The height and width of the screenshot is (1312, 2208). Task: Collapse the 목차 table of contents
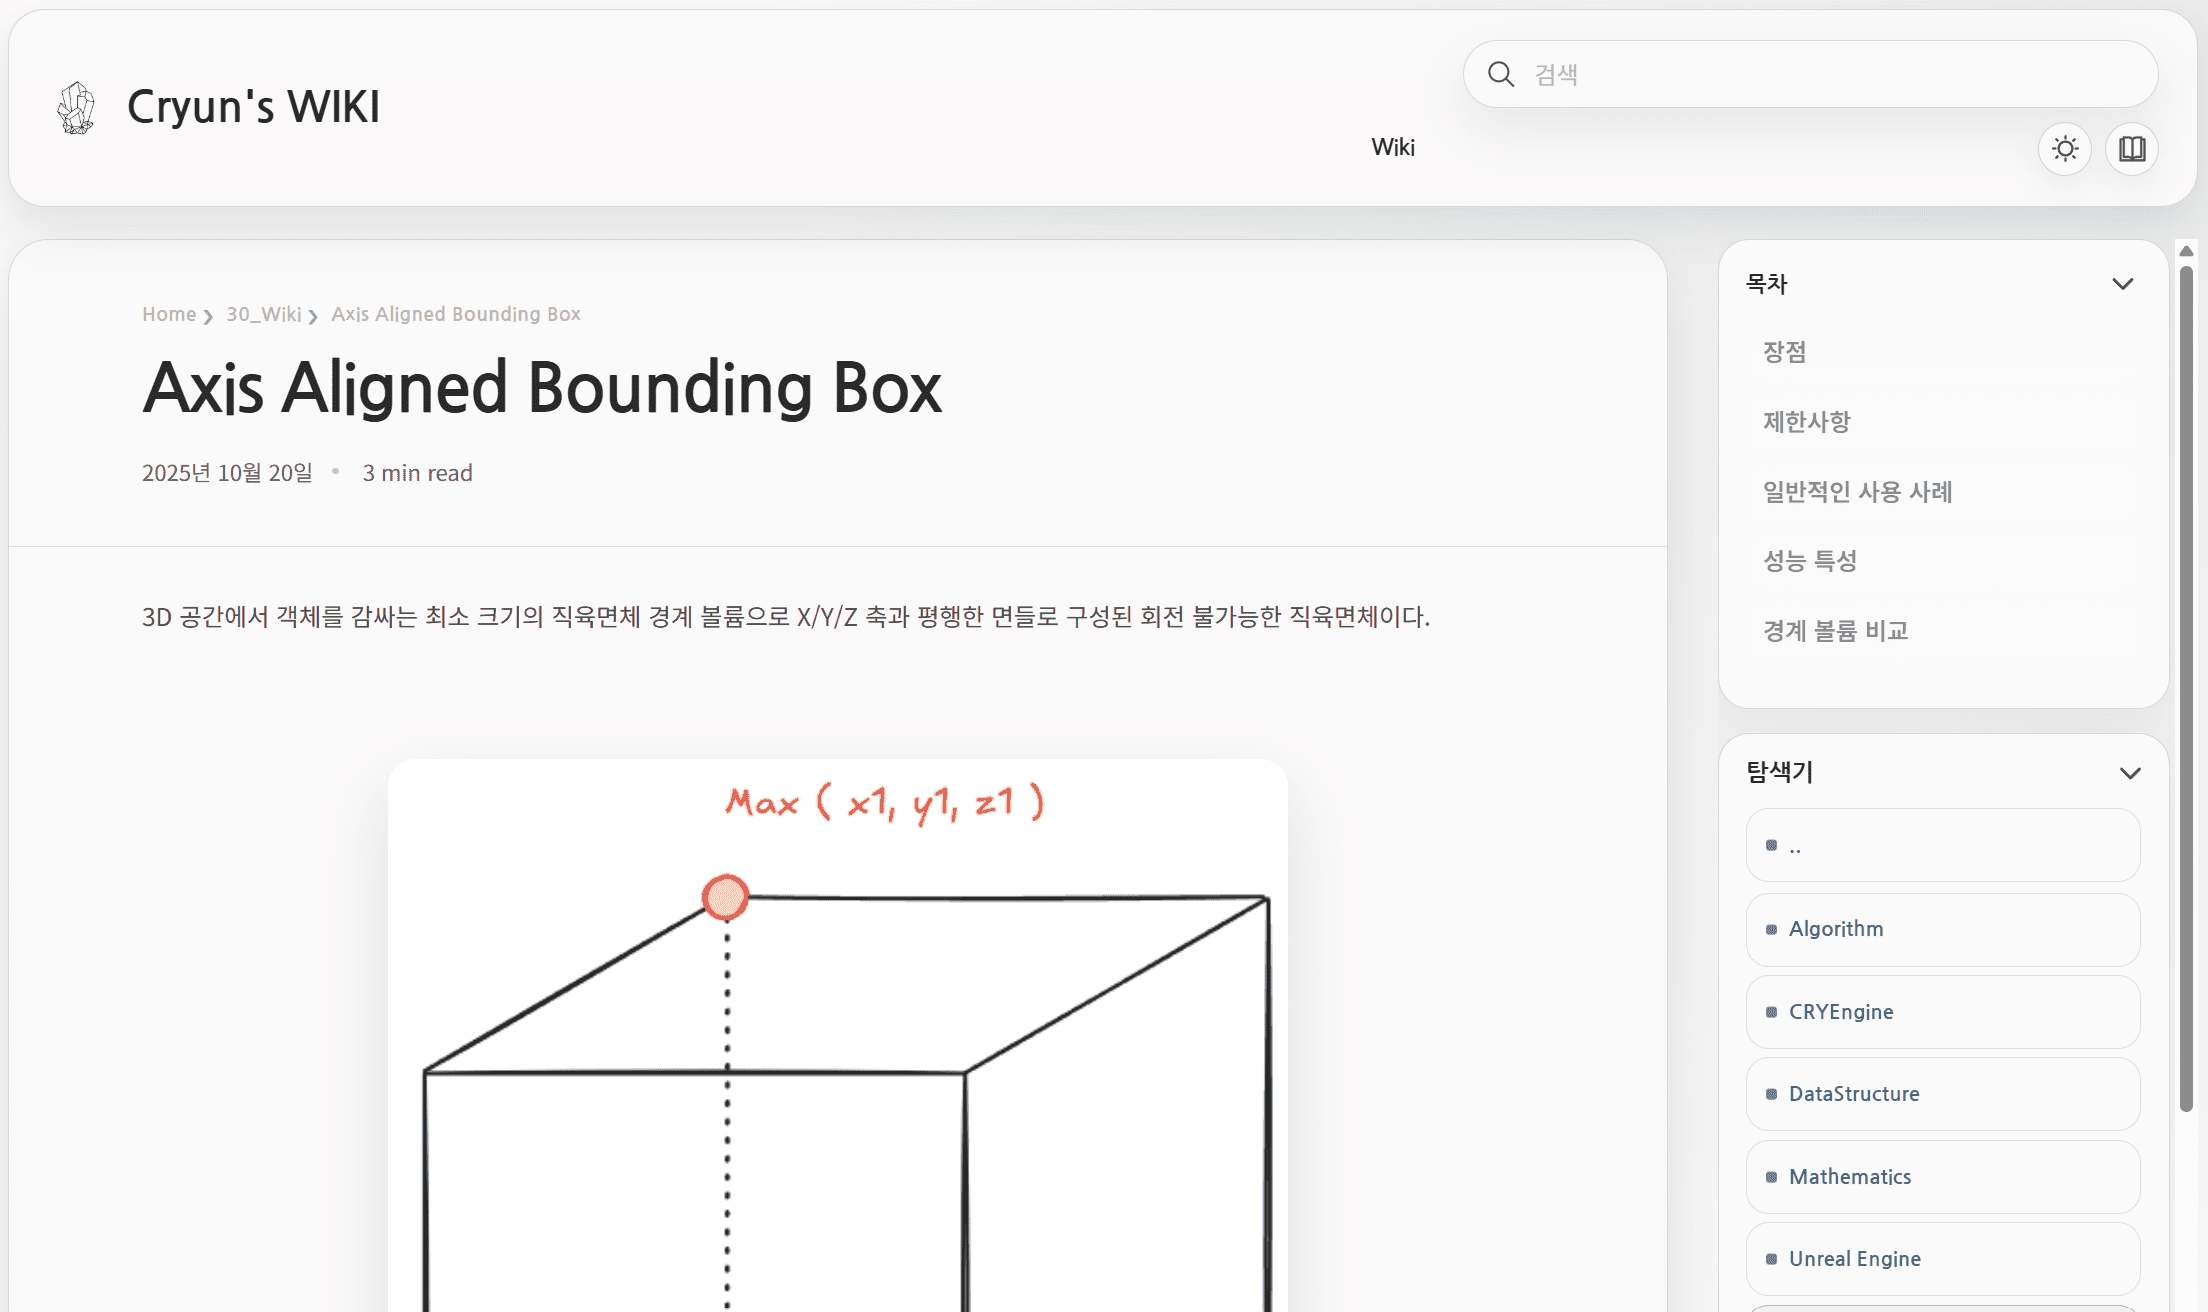pyautogui.click(x=2122, y=284)
